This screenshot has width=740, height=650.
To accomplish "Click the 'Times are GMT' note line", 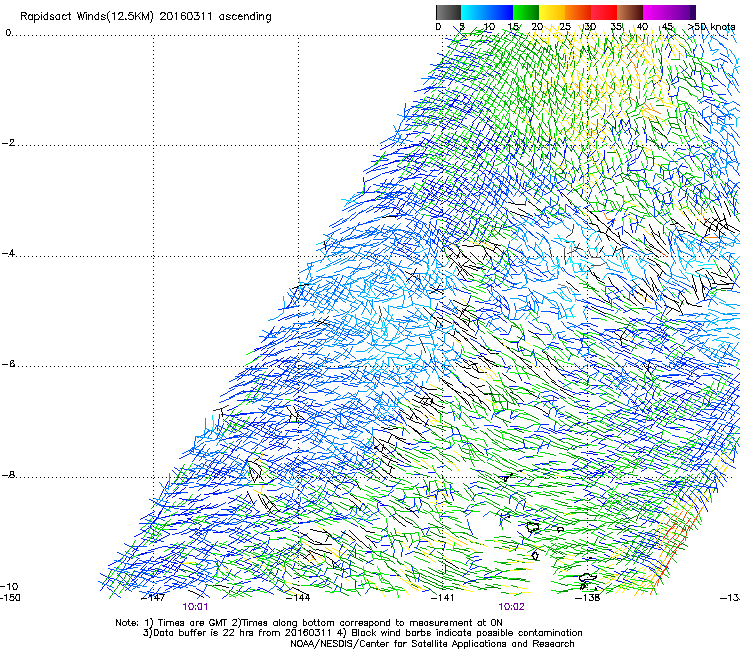I will click(x=309, y=623).
